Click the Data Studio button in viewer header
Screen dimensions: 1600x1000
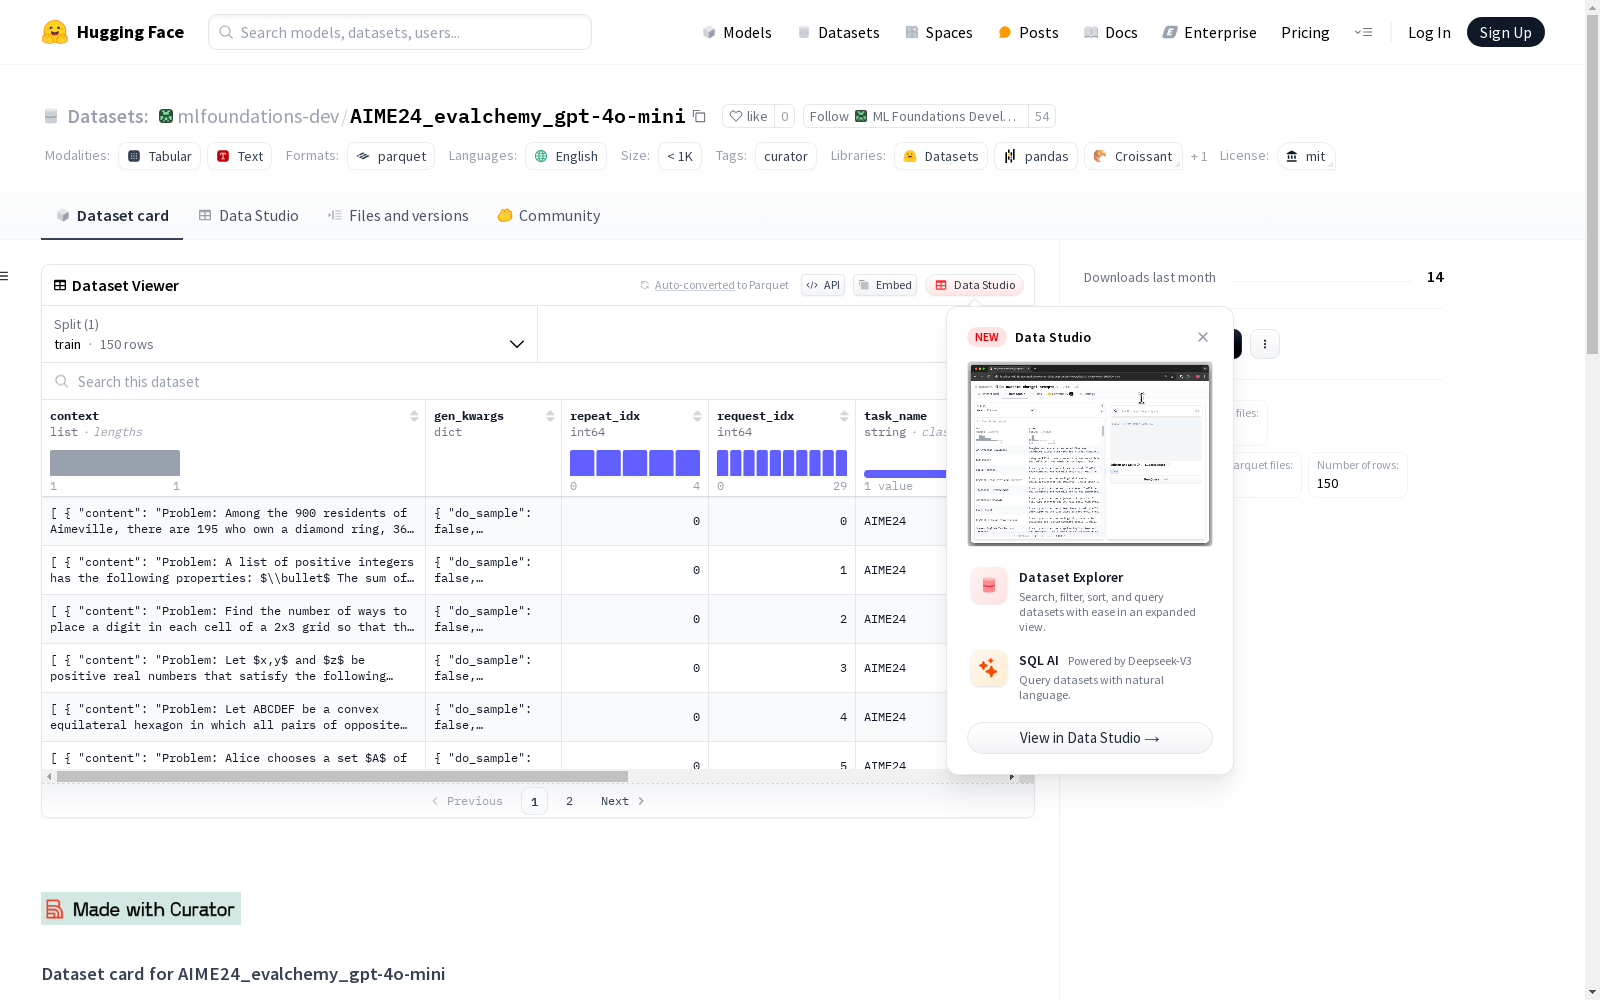pos(975,285)
